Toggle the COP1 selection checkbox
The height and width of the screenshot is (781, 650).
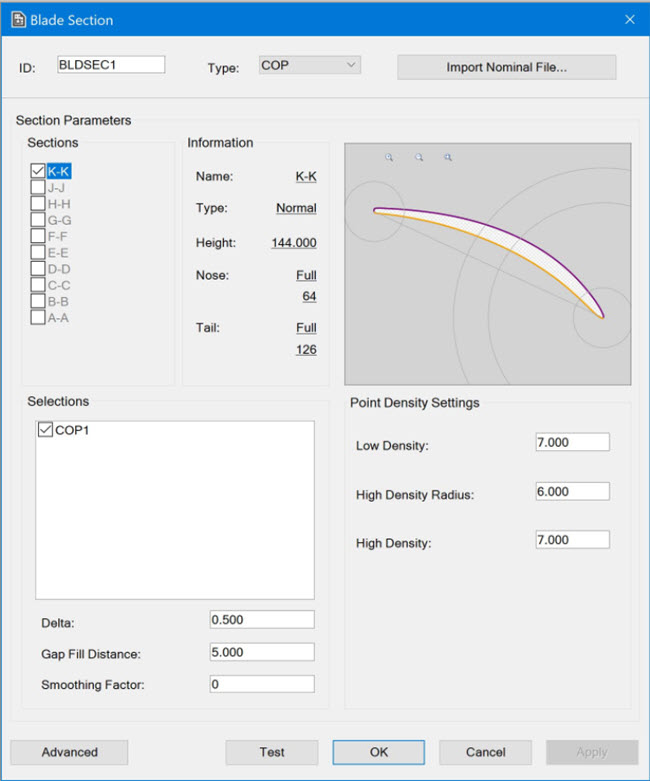pos(45,430)
